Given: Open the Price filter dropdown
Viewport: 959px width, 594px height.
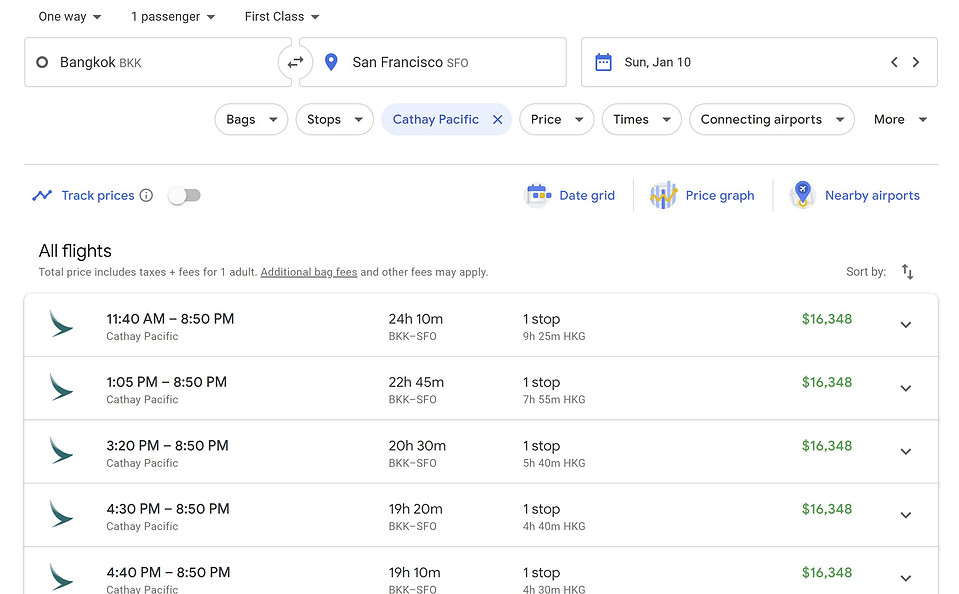Looking at the screenshot, I should 557,119.
